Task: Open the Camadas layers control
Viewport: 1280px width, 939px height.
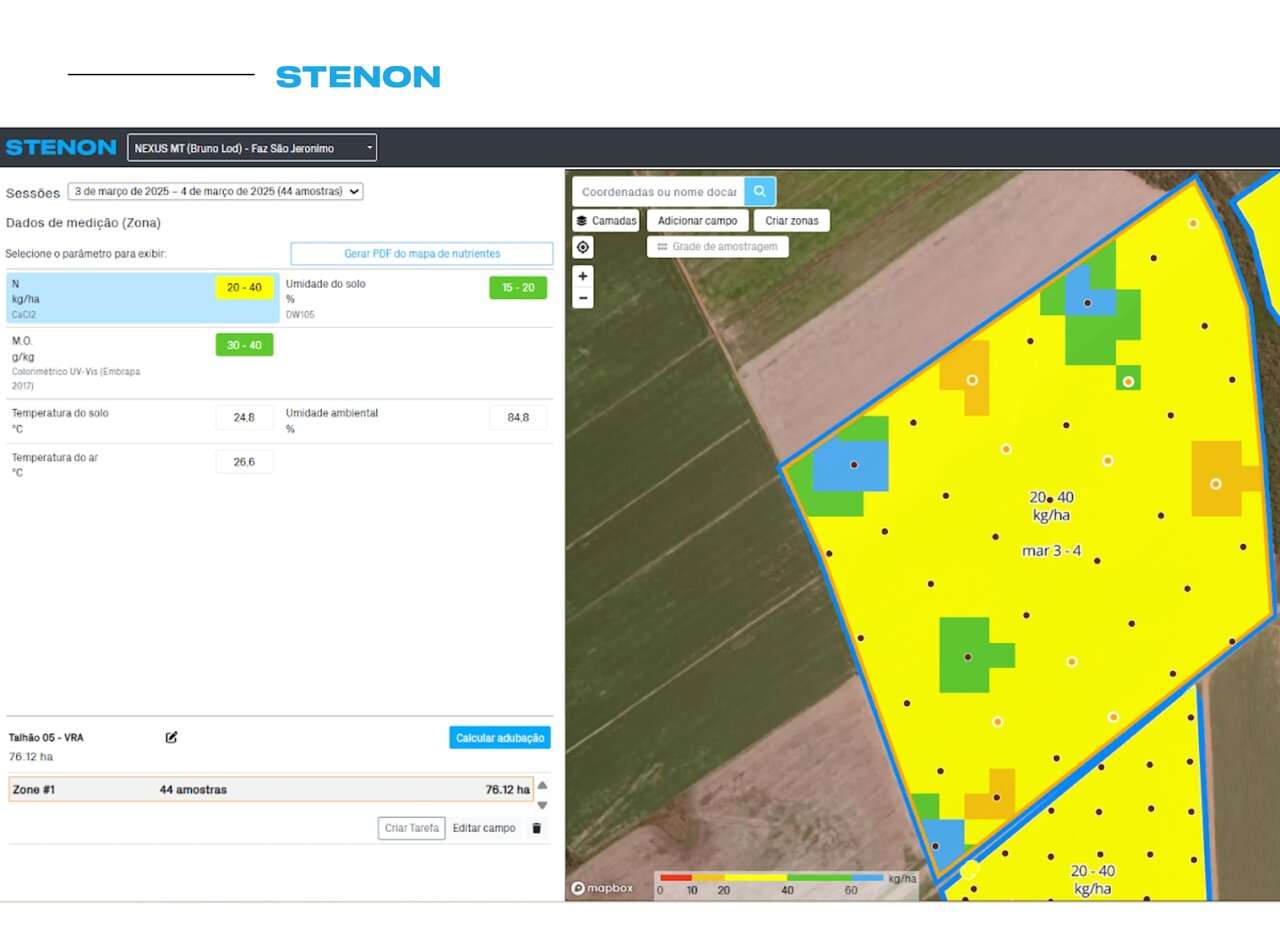Action: click(x=606, y=220)
